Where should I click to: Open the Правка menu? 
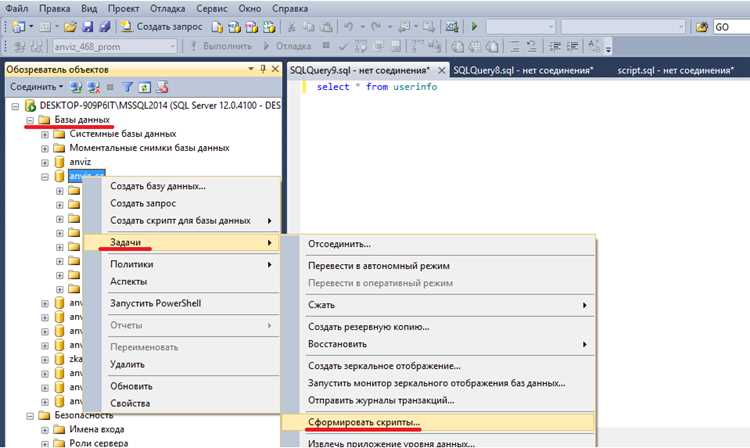click(x=55, y=9)
